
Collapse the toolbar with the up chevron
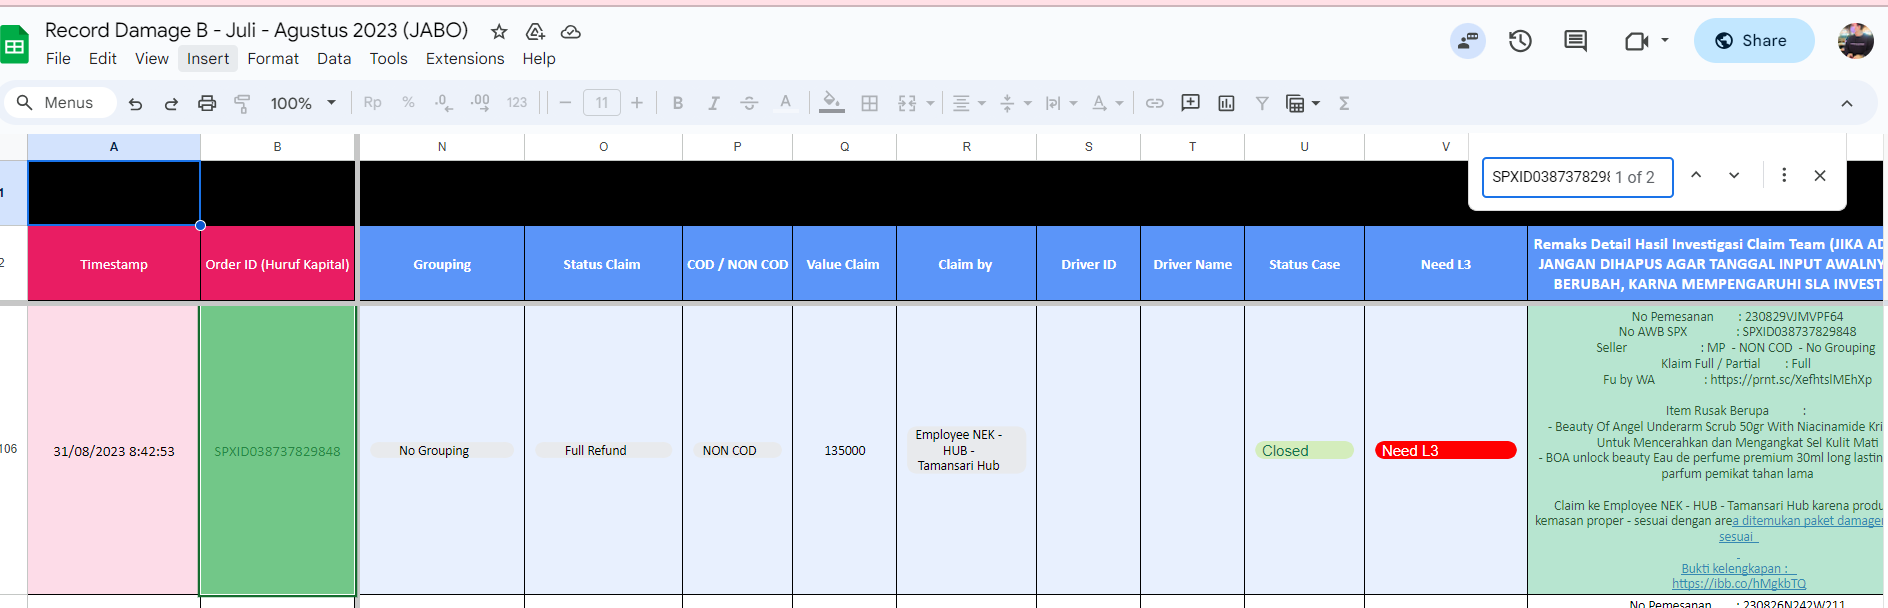1847,103
